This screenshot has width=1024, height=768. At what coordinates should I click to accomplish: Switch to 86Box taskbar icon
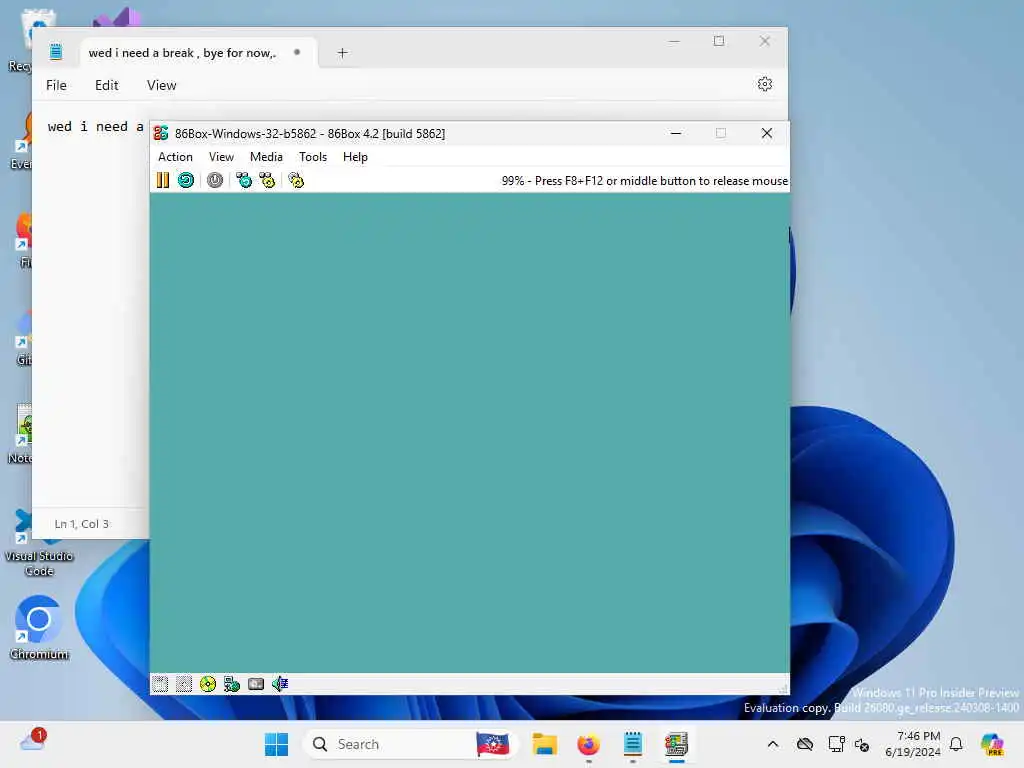coord(677,744)
